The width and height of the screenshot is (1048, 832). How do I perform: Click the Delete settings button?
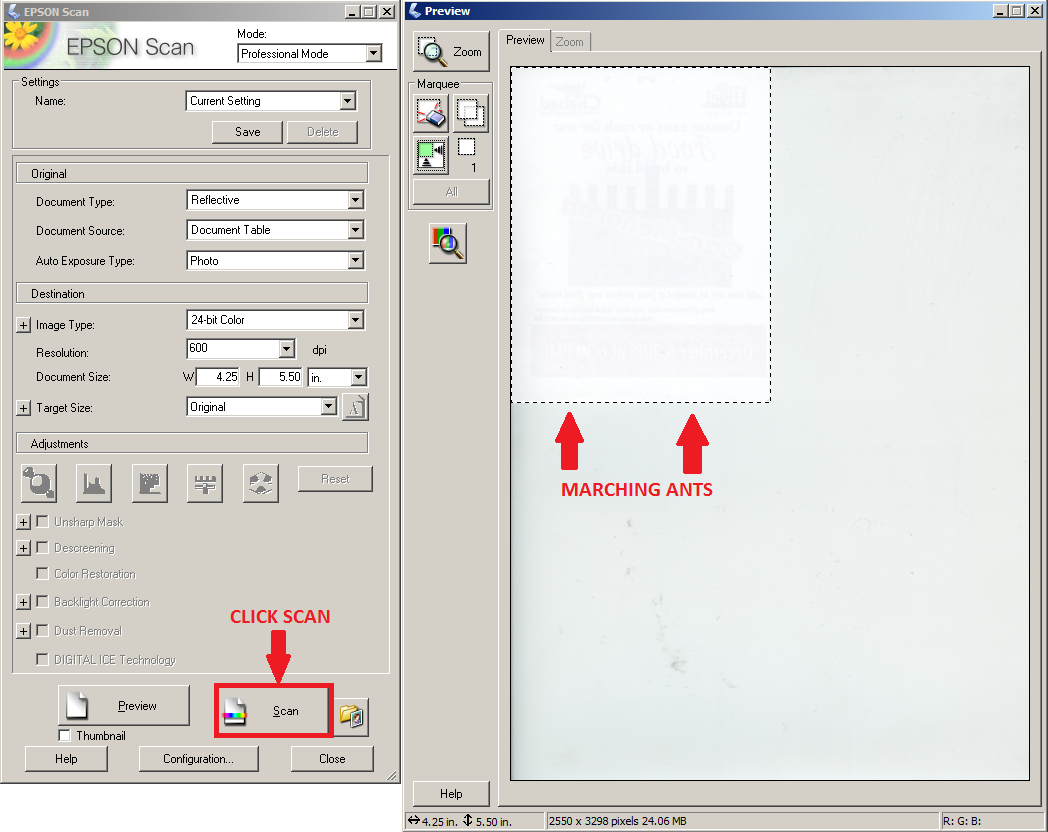[x=322, y=132]
